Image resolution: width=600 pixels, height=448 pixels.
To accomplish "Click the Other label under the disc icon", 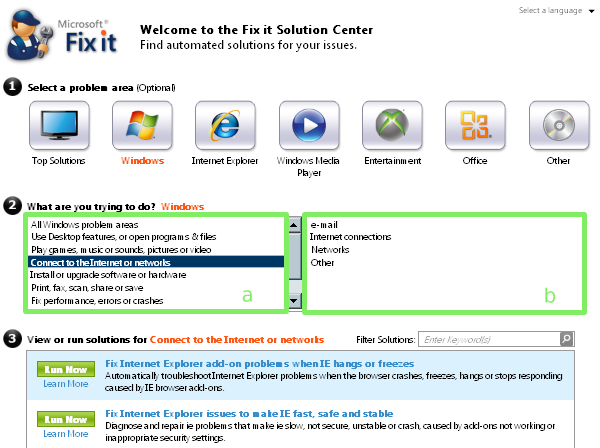I will pos(558,161).
